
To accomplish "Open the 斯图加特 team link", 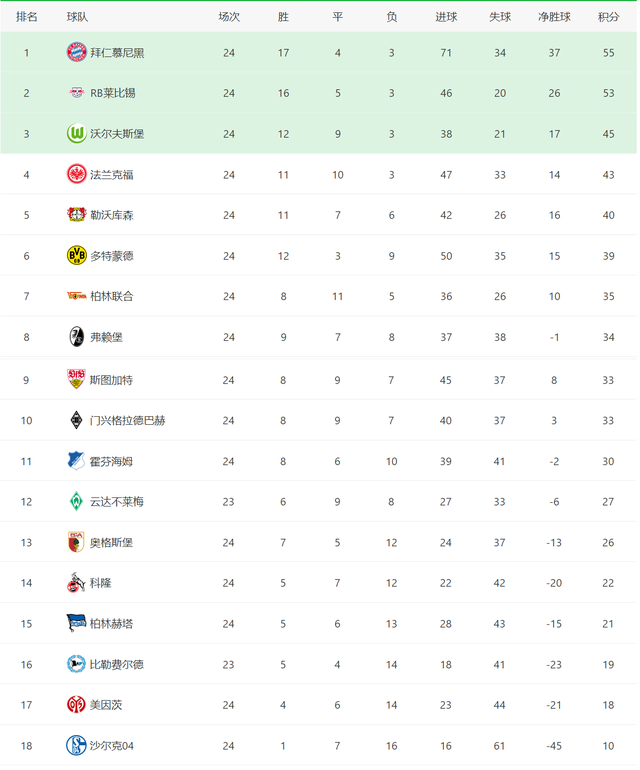I will click(111, 379).
